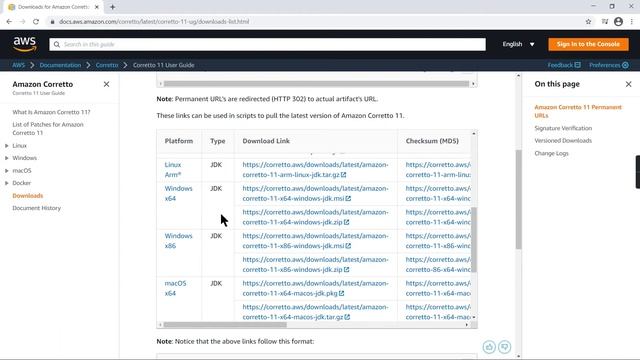Click the AWS breadcrumb link
Screen dimensions: 640x360
(18, 65)
